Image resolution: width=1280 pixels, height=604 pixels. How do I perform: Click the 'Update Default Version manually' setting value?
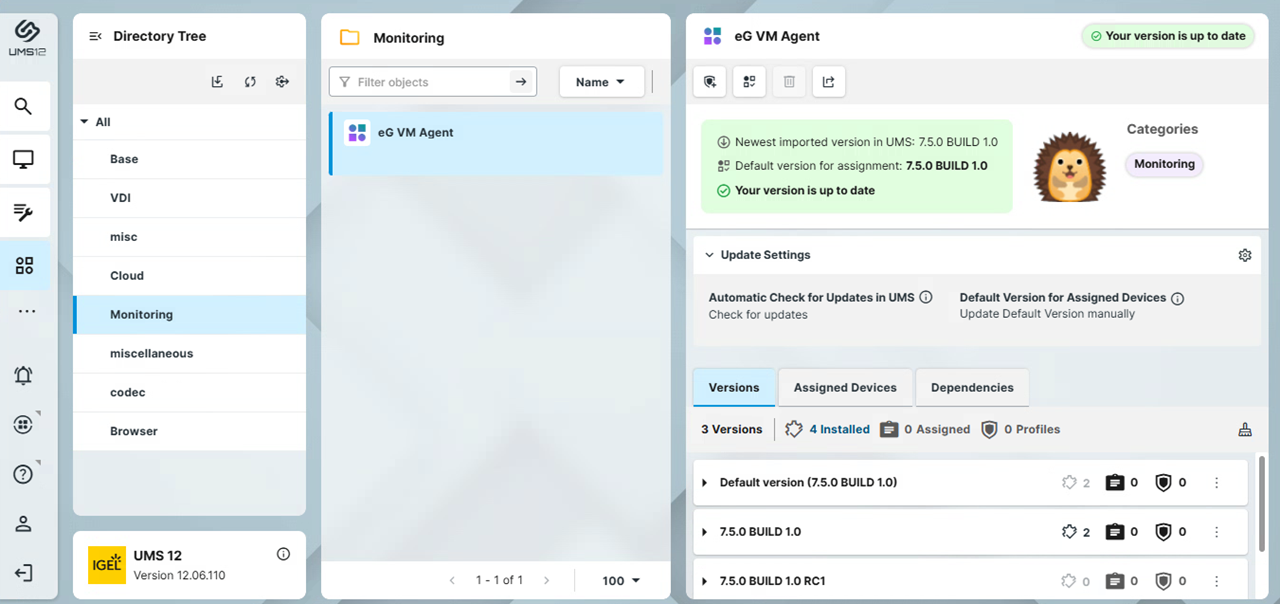pyautogui.click(x=1047, y=314)
